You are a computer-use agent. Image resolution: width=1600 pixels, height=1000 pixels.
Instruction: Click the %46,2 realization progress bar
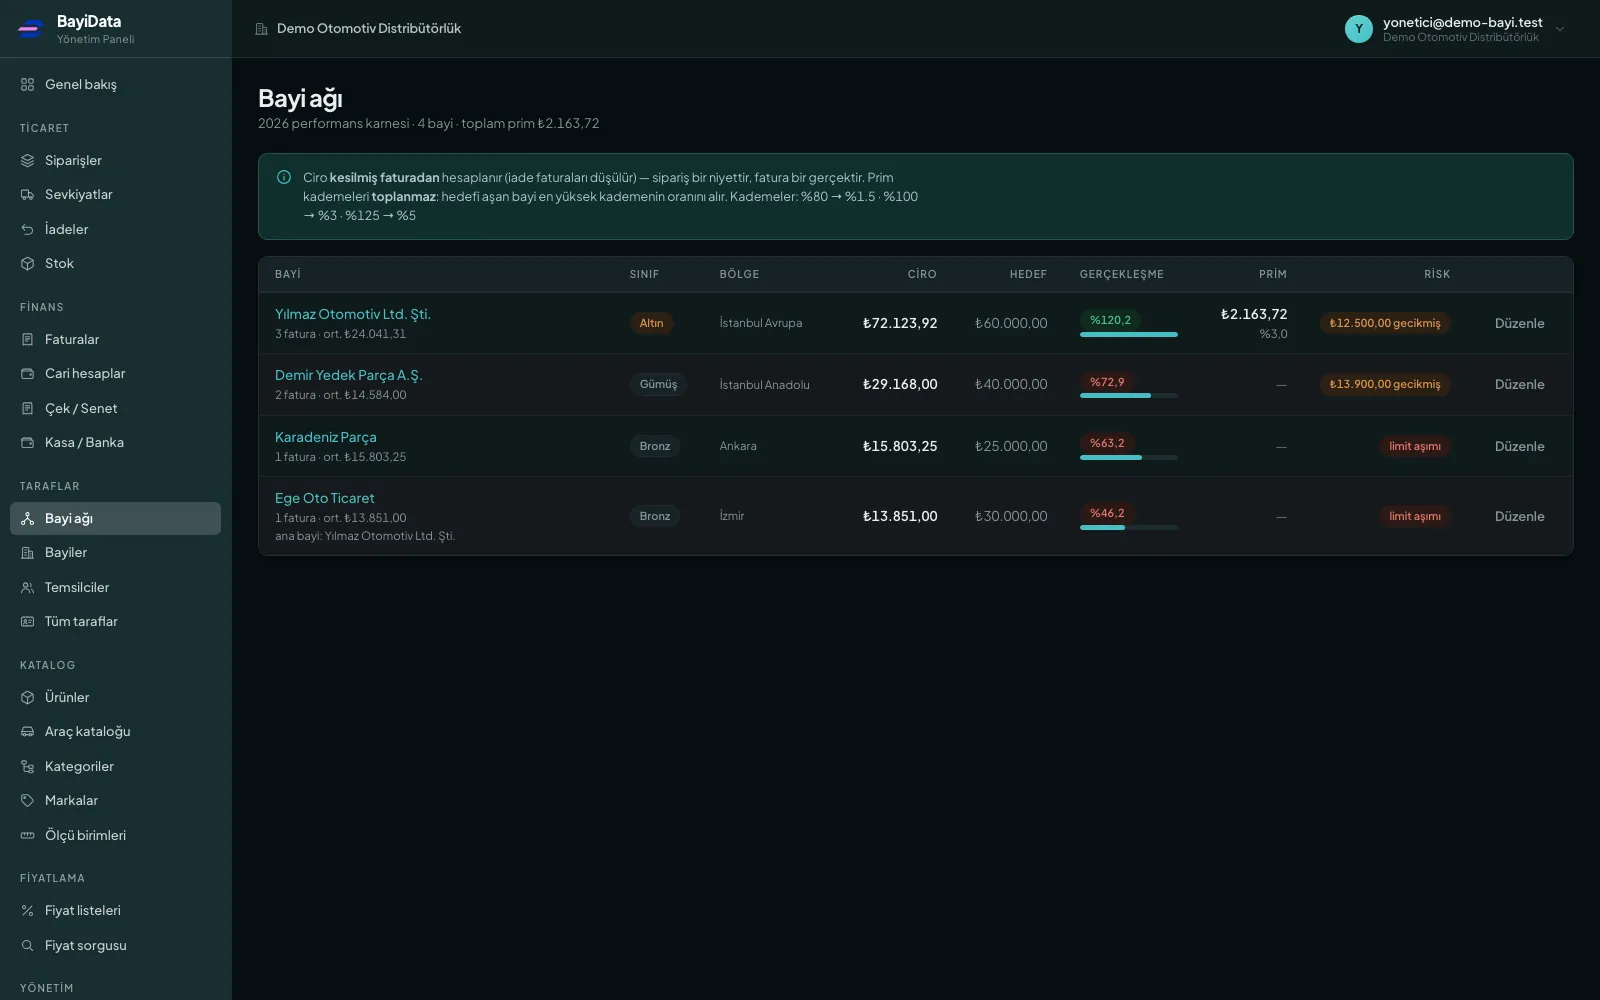[x=1129, y=528]
